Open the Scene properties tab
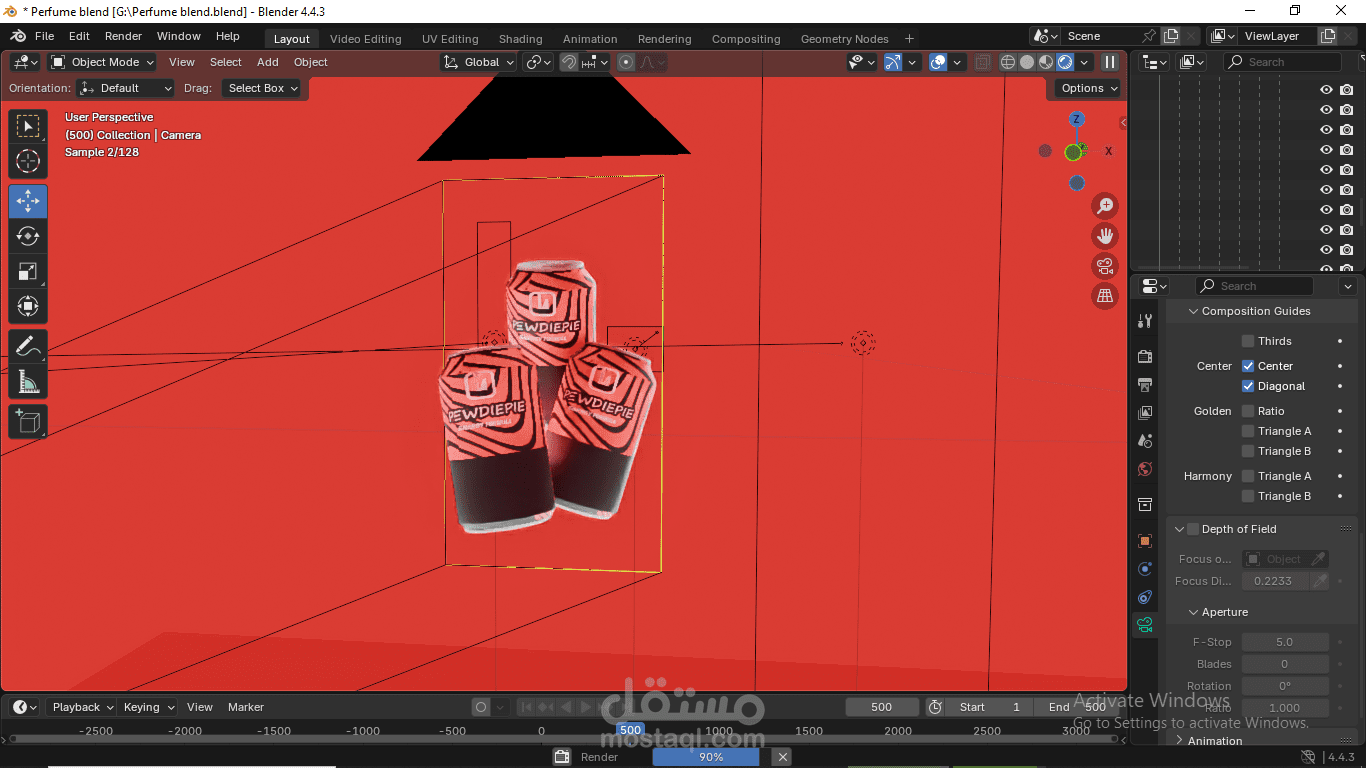Image resolution: width=1366 pixels, height=768 pixels. pyautogui.click(x=1145, y=441)
